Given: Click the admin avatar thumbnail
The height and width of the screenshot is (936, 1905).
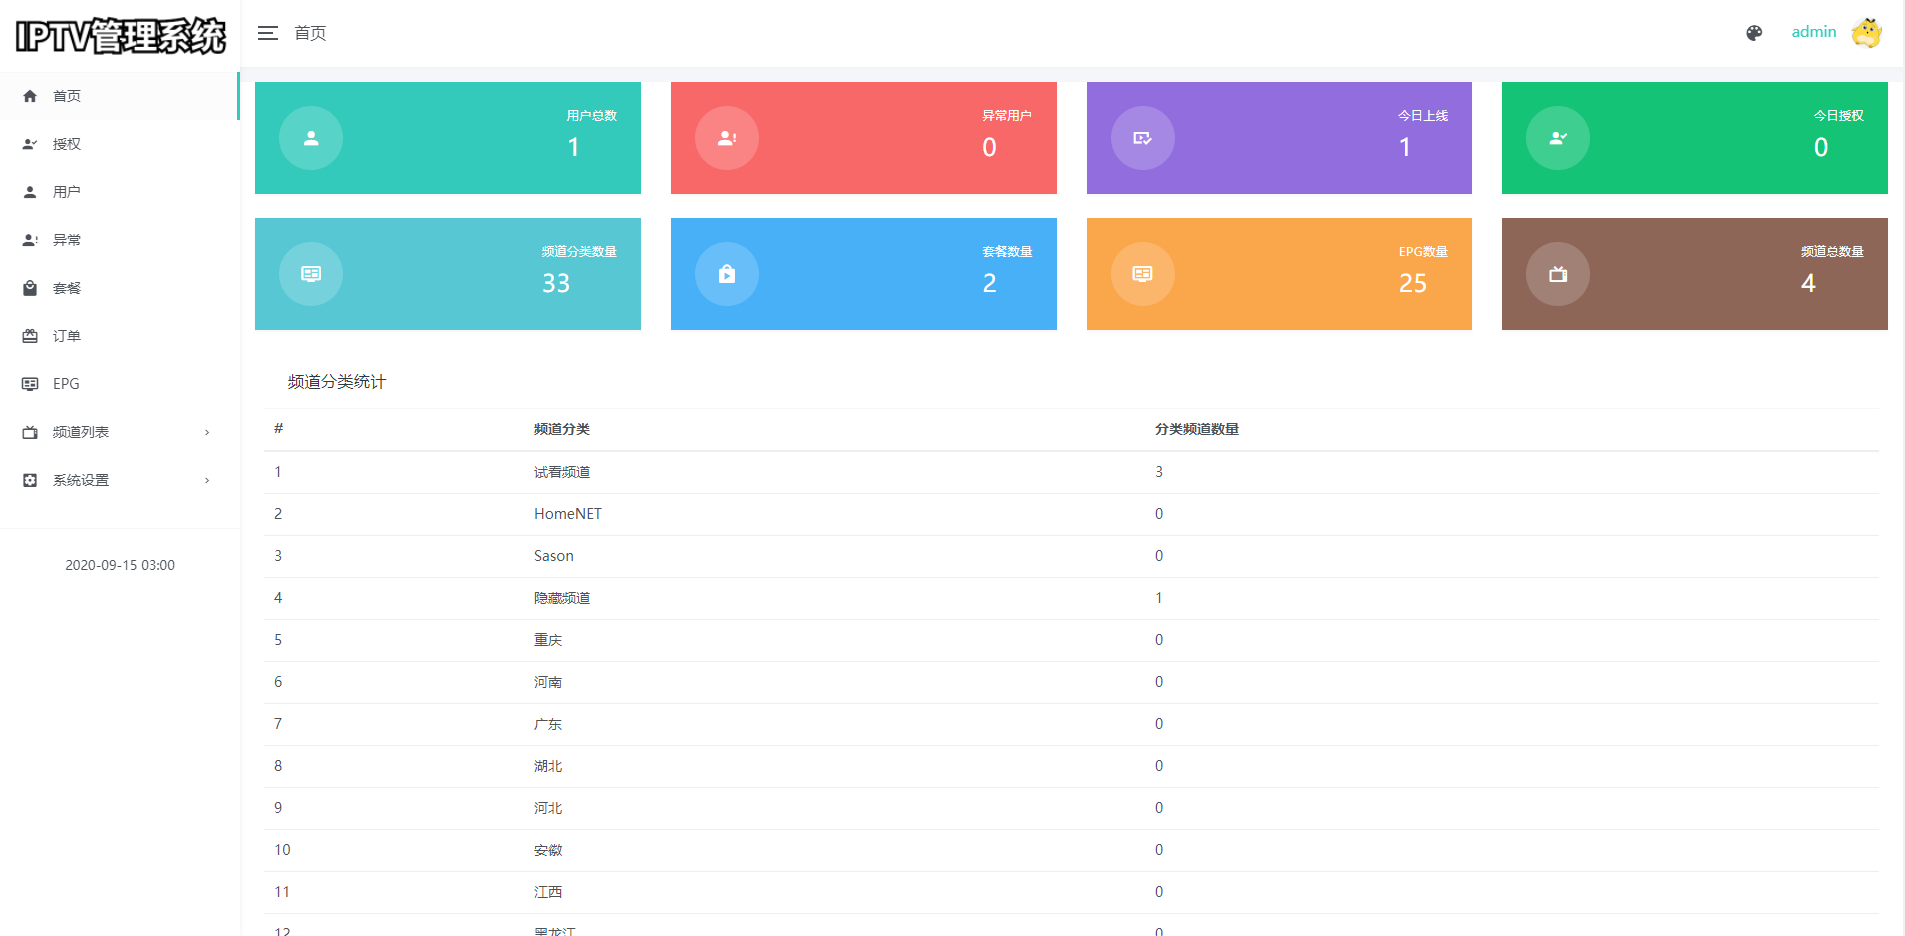Looking at the screenshot, I should click(1868, 33).
